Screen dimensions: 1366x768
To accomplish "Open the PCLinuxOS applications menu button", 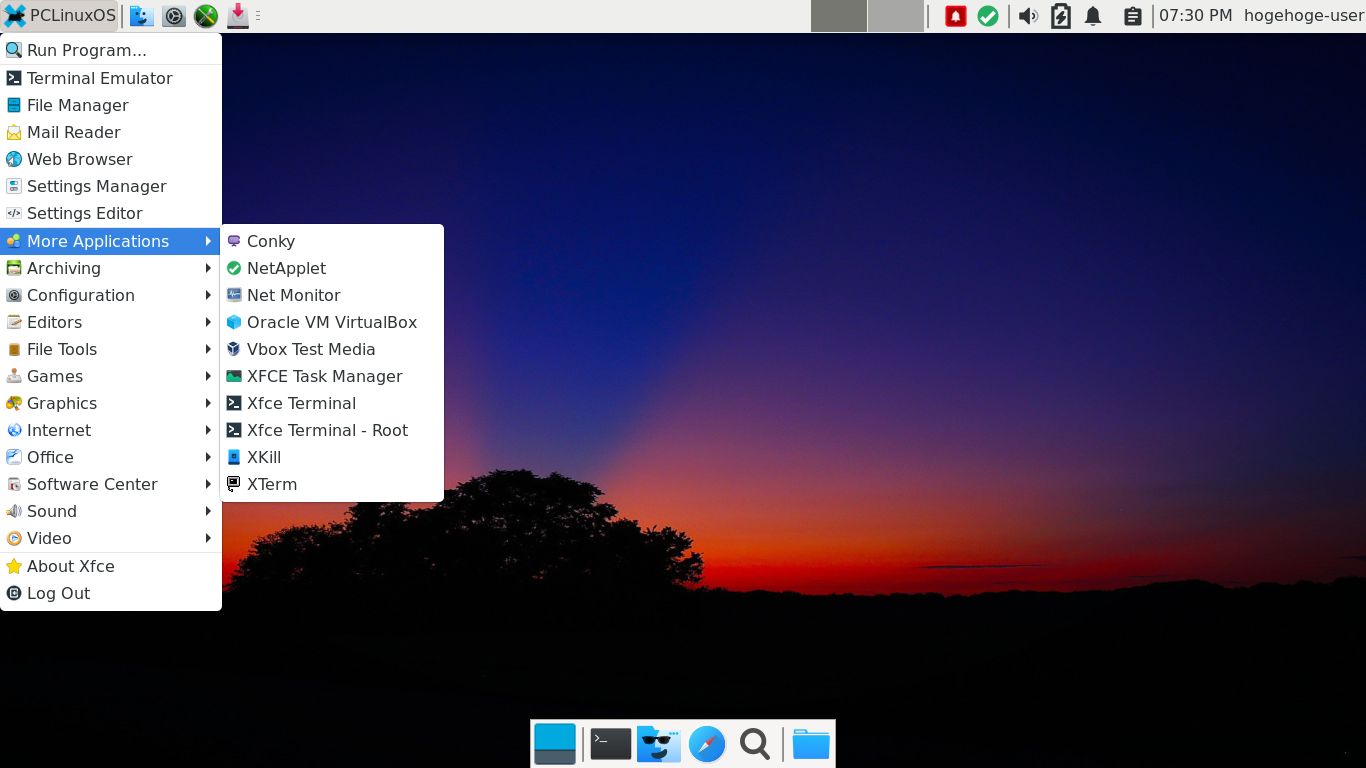I will click(60, 16).
